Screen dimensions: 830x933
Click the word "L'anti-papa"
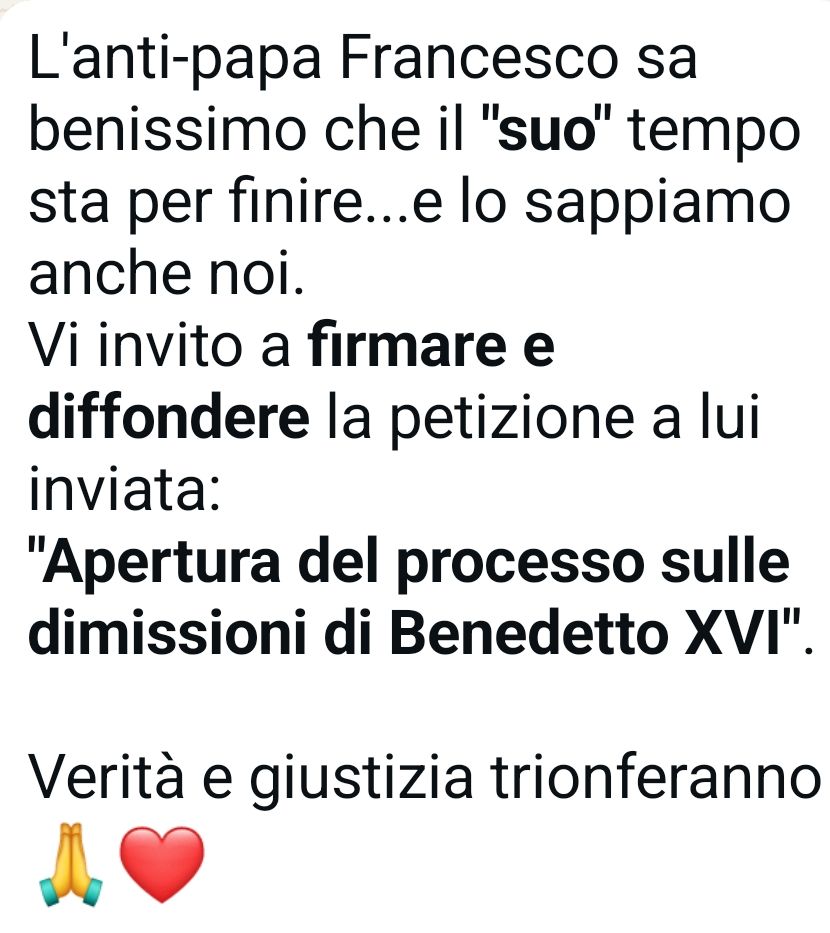175,60
